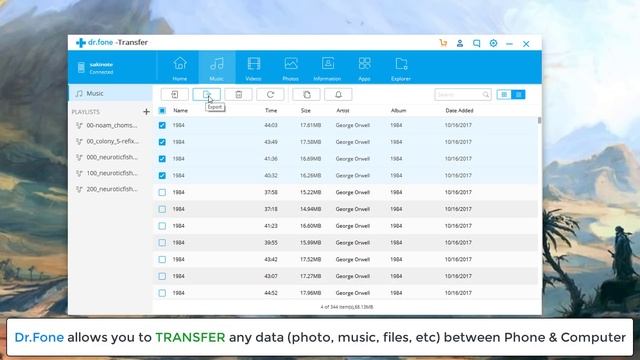Click the ringtone bell toolbar button
The width and height of the screenshot is (640, 360).
pos(338,95)
